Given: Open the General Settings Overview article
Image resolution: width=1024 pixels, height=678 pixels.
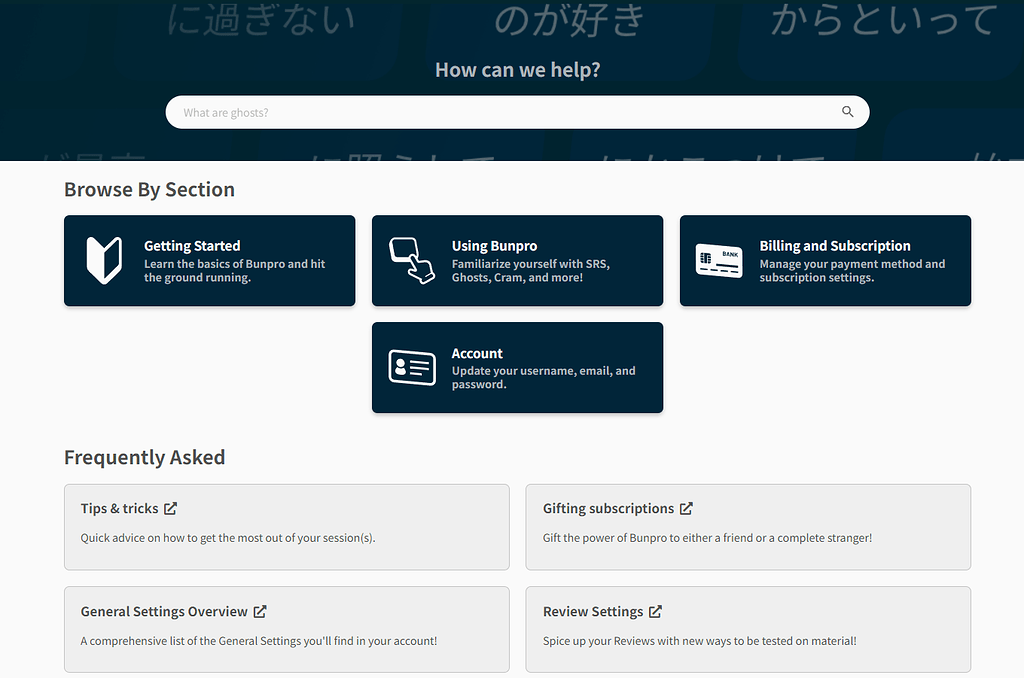Looking at the screenshot, I should pos(287,630).
